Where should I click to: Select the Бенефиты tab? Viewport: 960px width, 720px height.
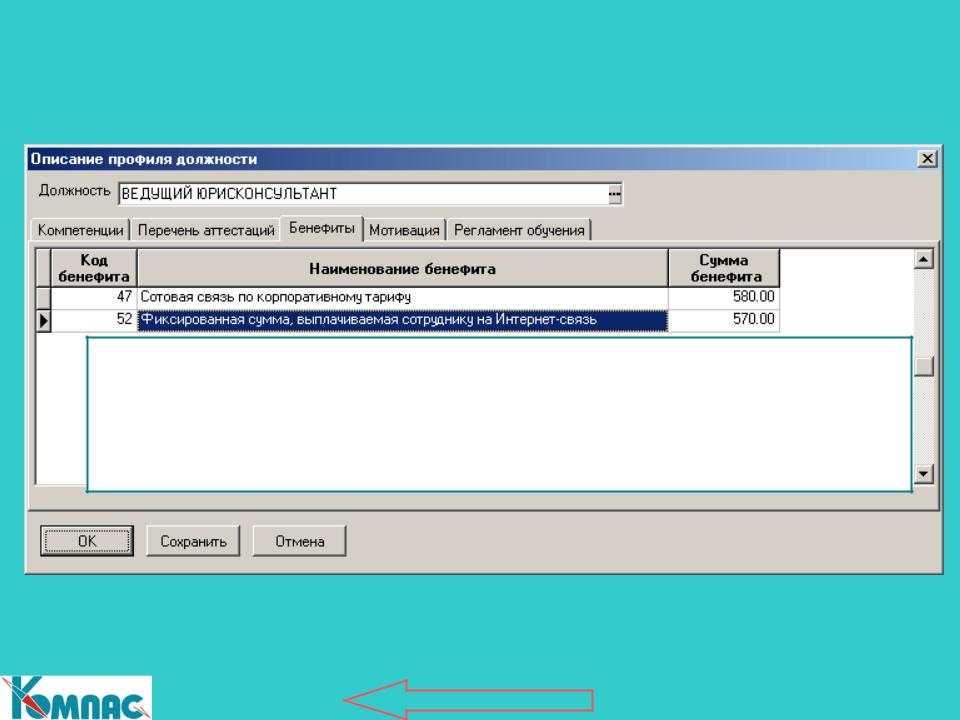pyautogui.click(x=321, y=228)
